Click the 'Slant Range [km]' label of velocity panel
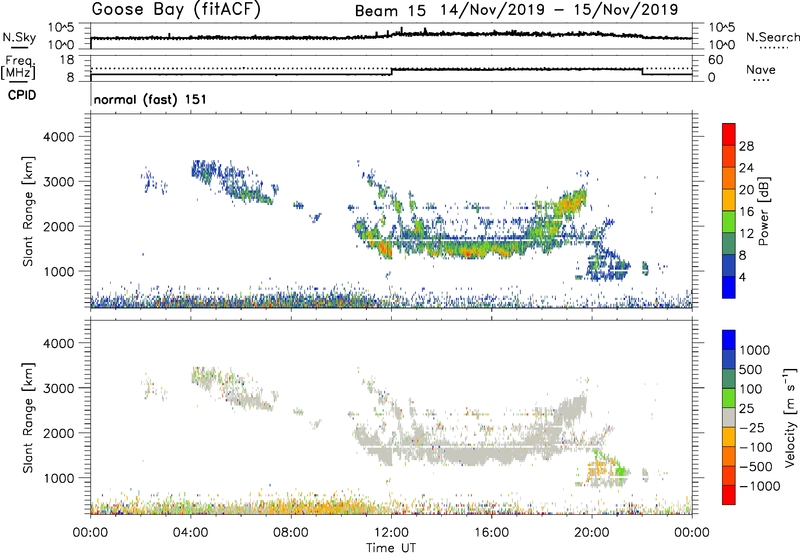Image resolution: width=800 pixels, height=554 pixels. (x=28, y=417)
